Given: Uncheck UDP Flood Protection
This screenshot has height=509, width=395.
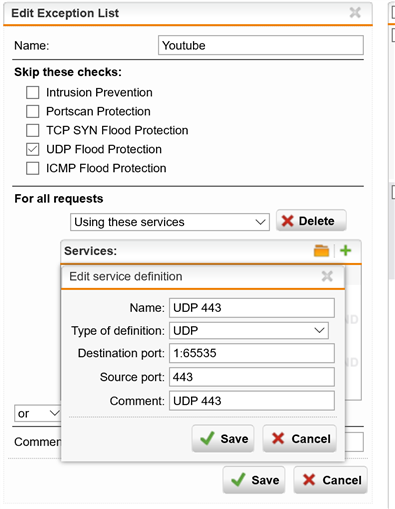Looking at the screenshot, I should [x=33, y=149].
